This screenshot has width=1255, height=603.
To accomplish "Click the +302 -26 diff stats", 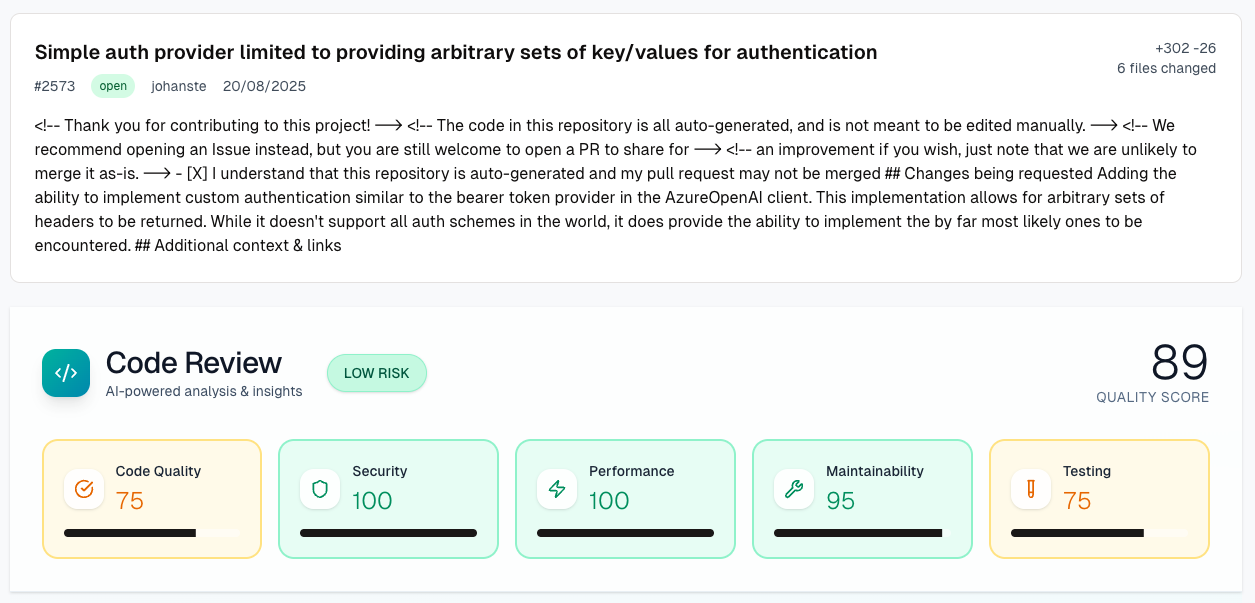I will click(1185, 48).
